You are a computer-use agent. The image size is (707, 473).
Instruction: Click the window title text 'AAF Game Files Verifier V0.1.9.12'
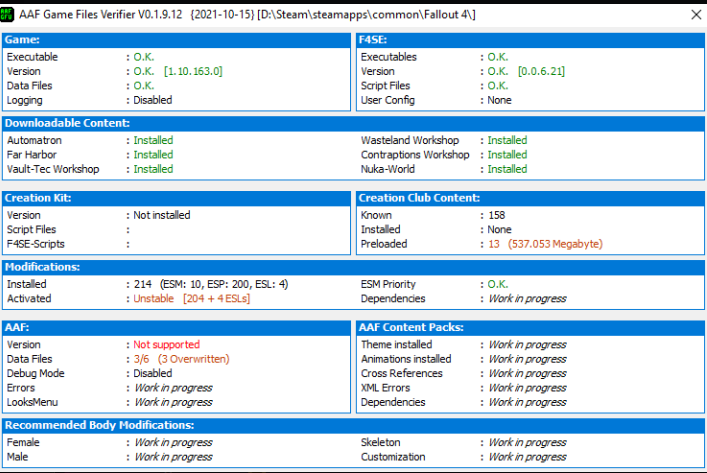(101, 14)
